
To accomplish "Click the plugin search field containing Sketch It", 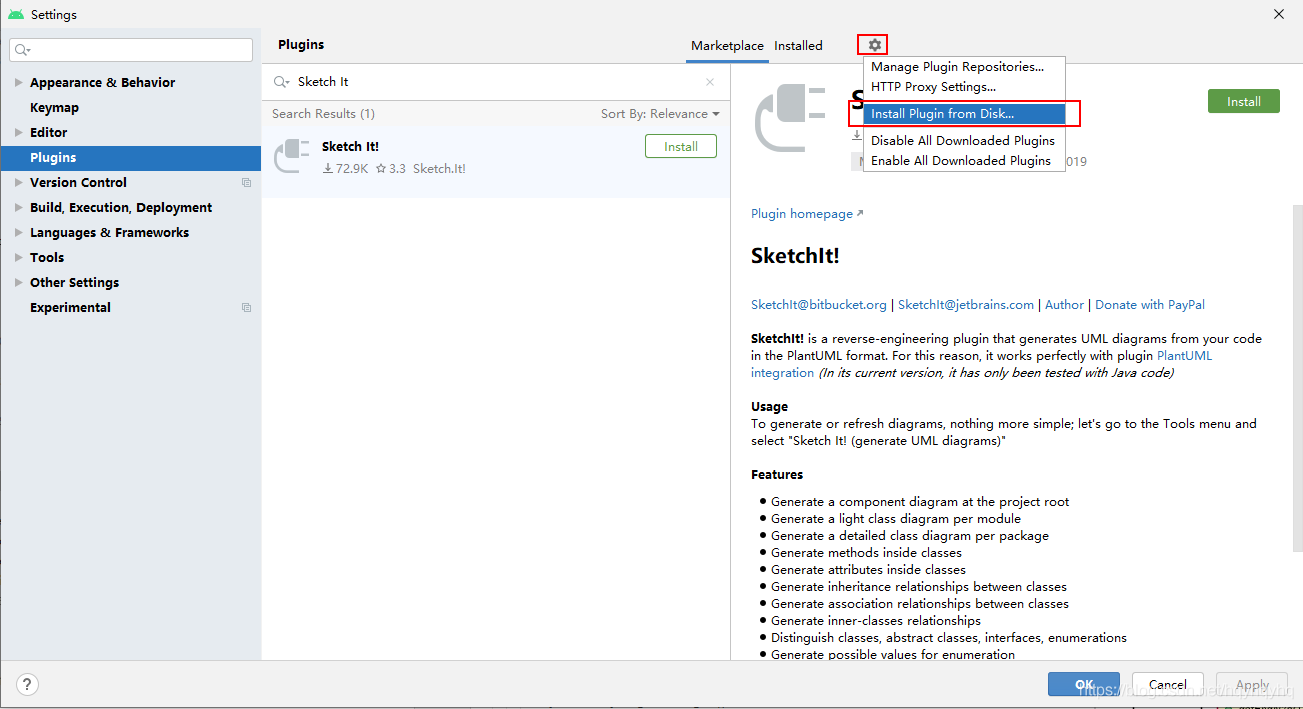I will [x=495, y=82].
